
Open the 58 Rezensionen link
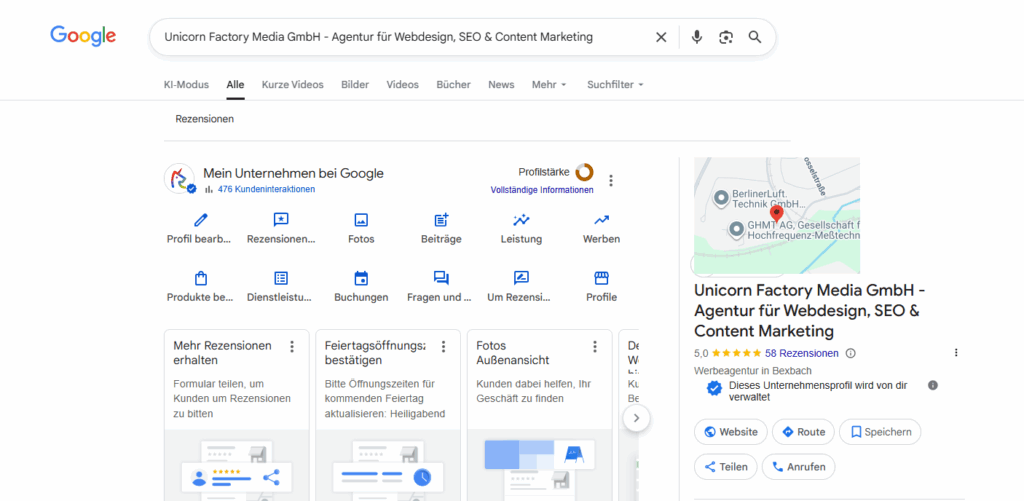pyautogui.click(x=801, y=353)
